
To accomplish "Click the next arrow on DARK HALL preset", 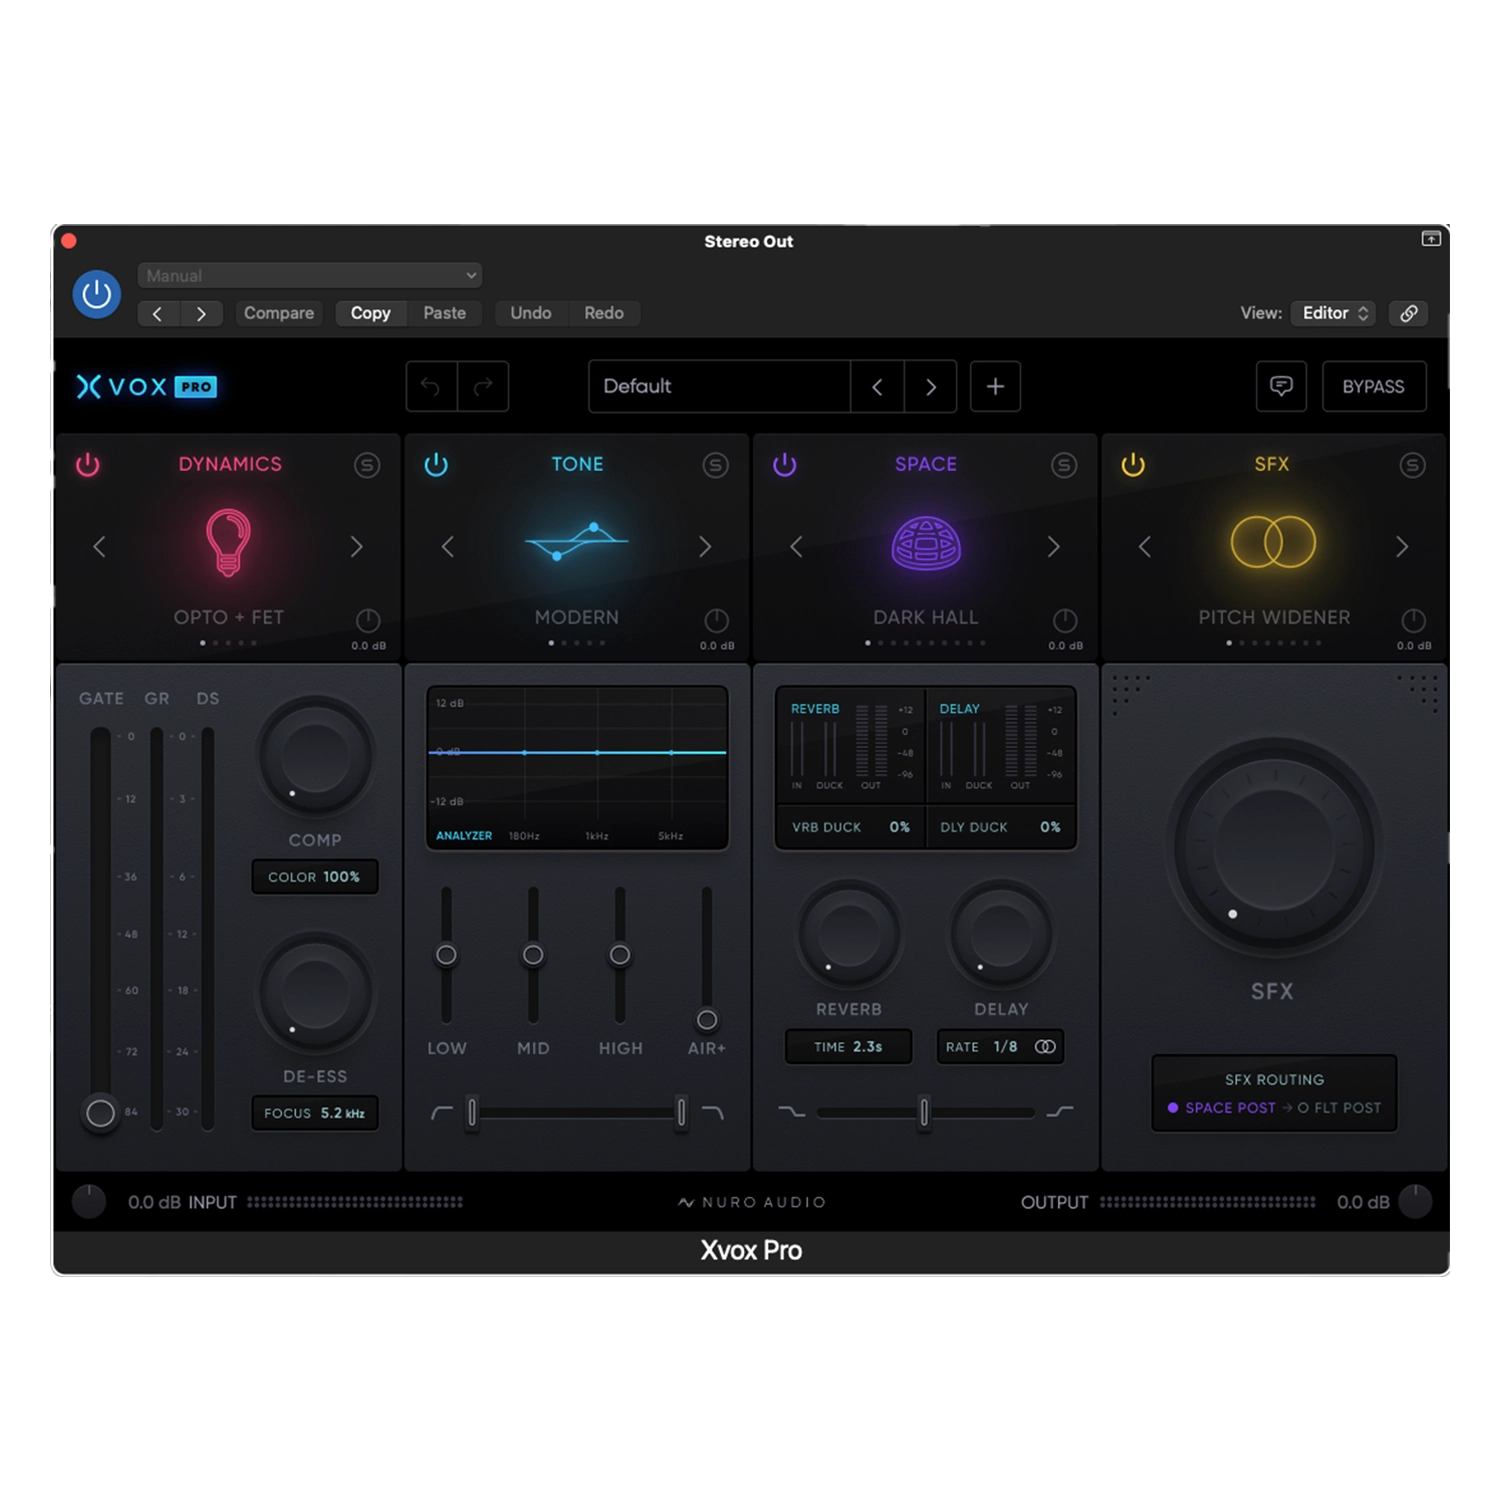I will tap(1053, 546).
